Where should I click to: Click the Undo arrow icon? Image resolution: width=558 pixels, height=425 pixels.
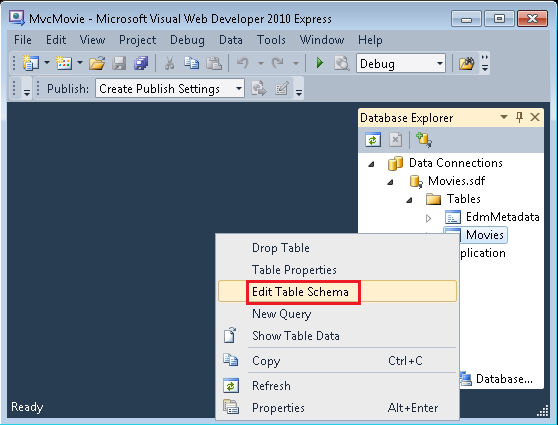pyautogui.click(x=243, y=63)
